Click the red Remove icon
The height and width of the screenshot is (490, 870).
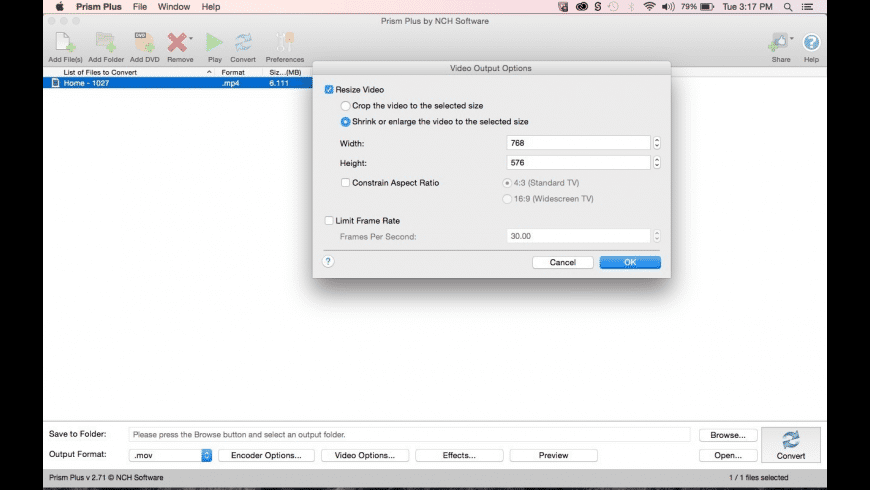click(179, 43)
